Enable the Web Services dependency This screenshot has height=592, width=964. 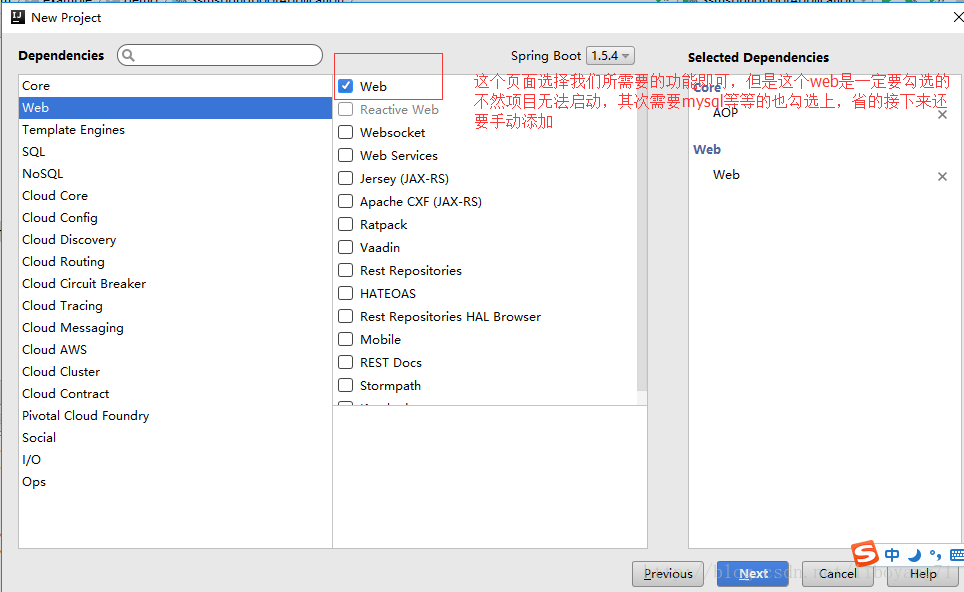pyautogui.click(x=346, y=155)
